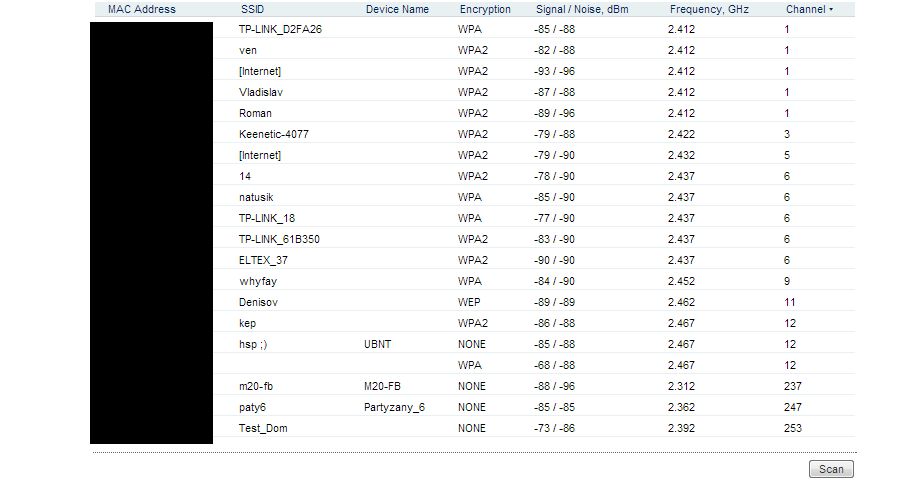
Task: Sort by Frequency, GHz column header
Action: pos(709,9)
